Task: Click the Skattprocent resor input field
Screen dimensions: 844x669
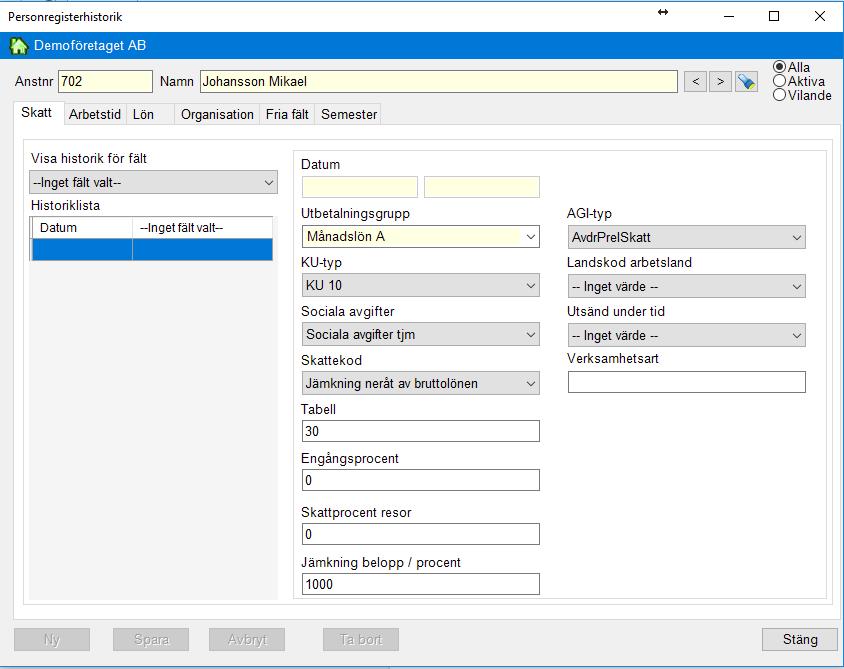Action: pos(420,534)
